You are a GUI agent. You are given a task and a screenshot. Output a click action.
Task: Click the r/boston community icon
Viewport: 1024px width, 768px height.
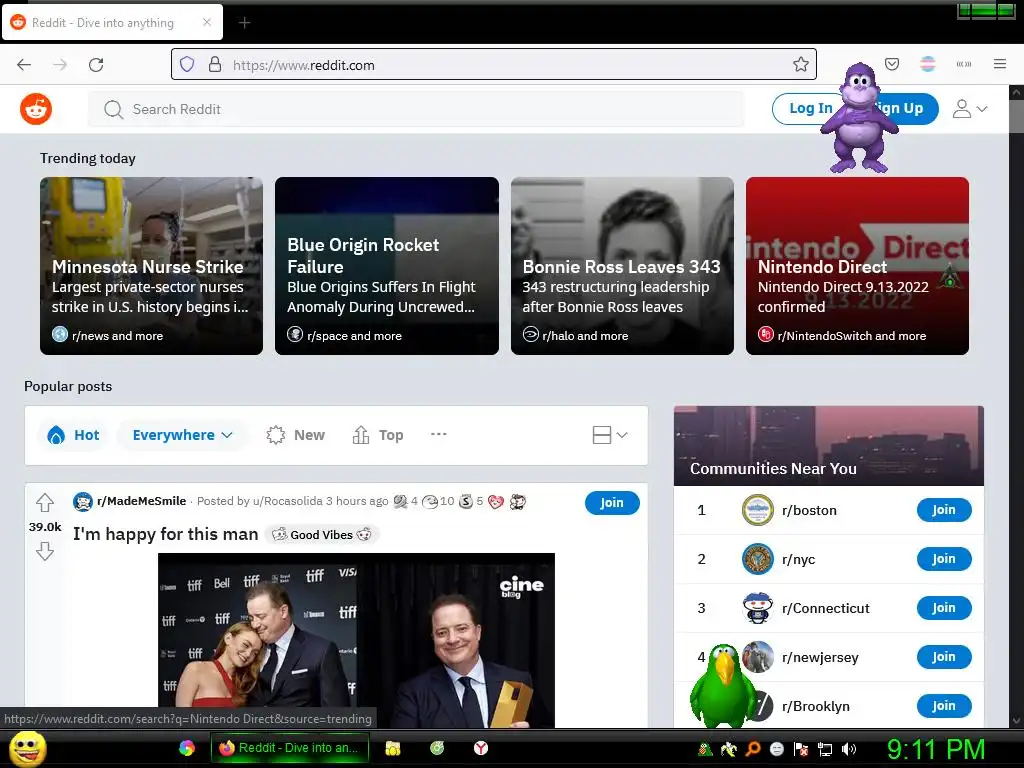pyautogui.click(x=758, y=510)
